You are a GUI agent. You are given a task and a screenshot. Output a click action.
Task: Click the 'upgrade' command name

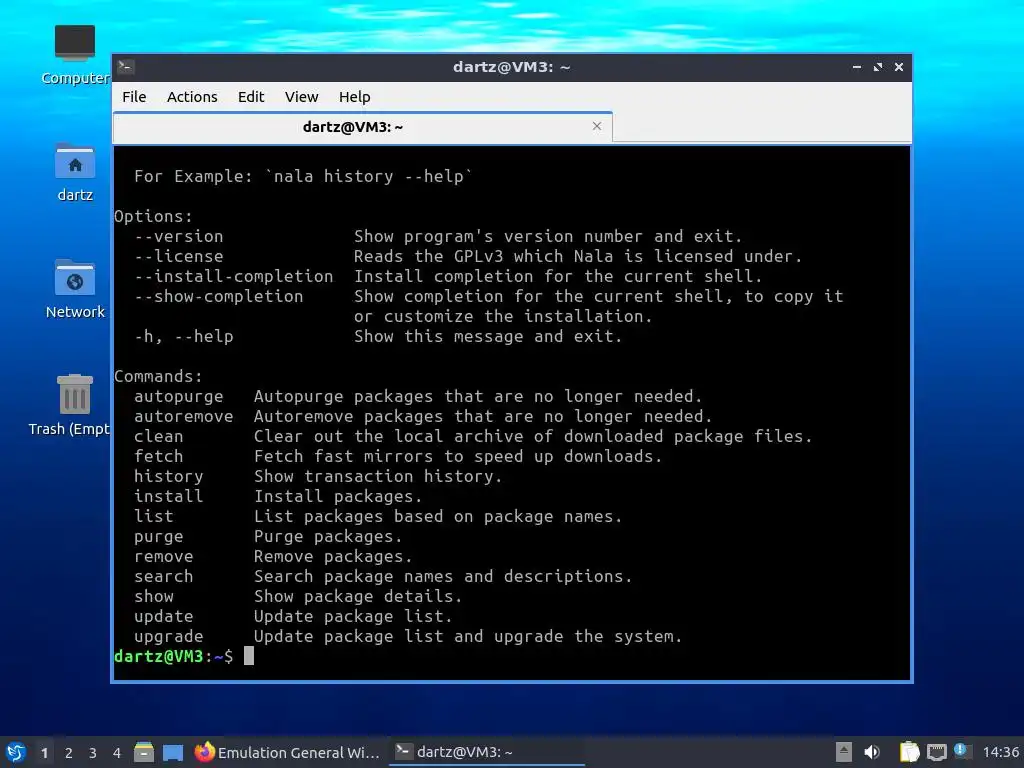[x=168, y=636]
